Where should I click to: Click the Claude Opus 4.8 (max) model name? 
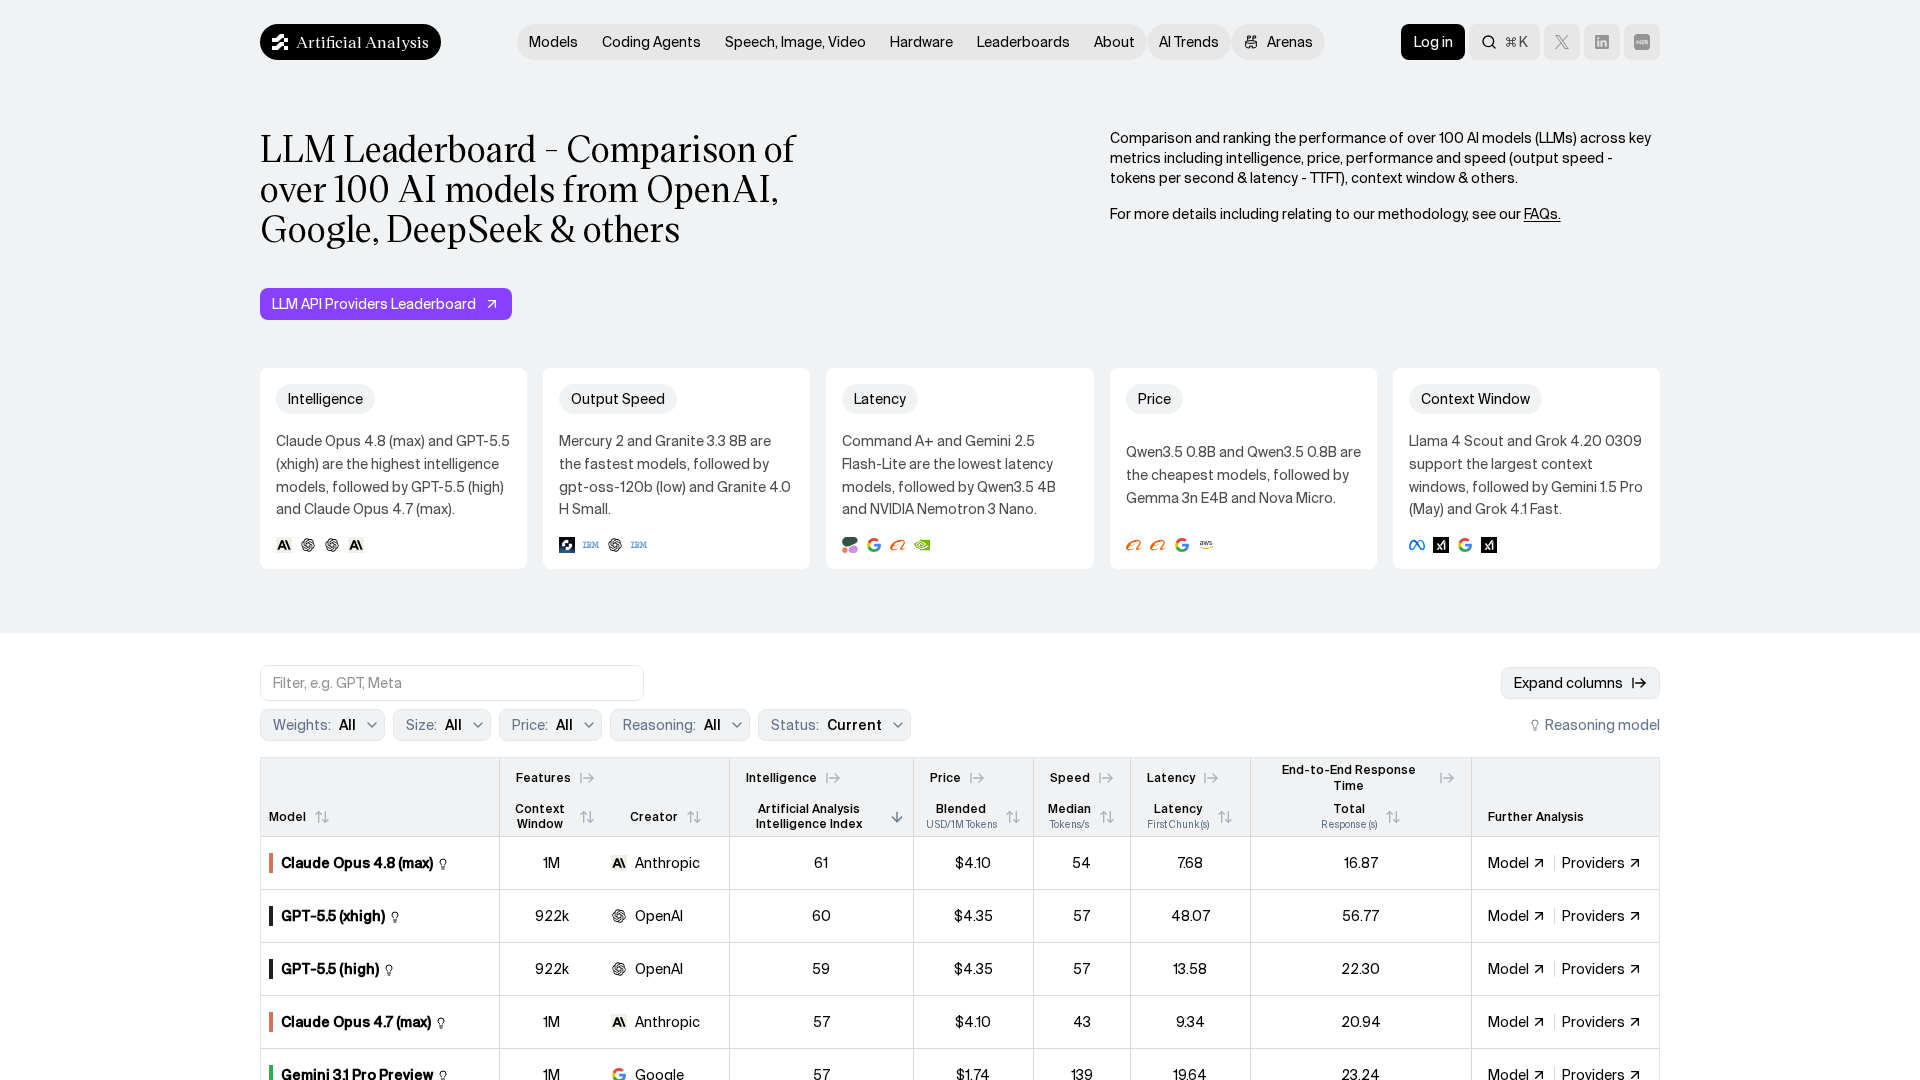pyautogui.click(x=357, y=863)
